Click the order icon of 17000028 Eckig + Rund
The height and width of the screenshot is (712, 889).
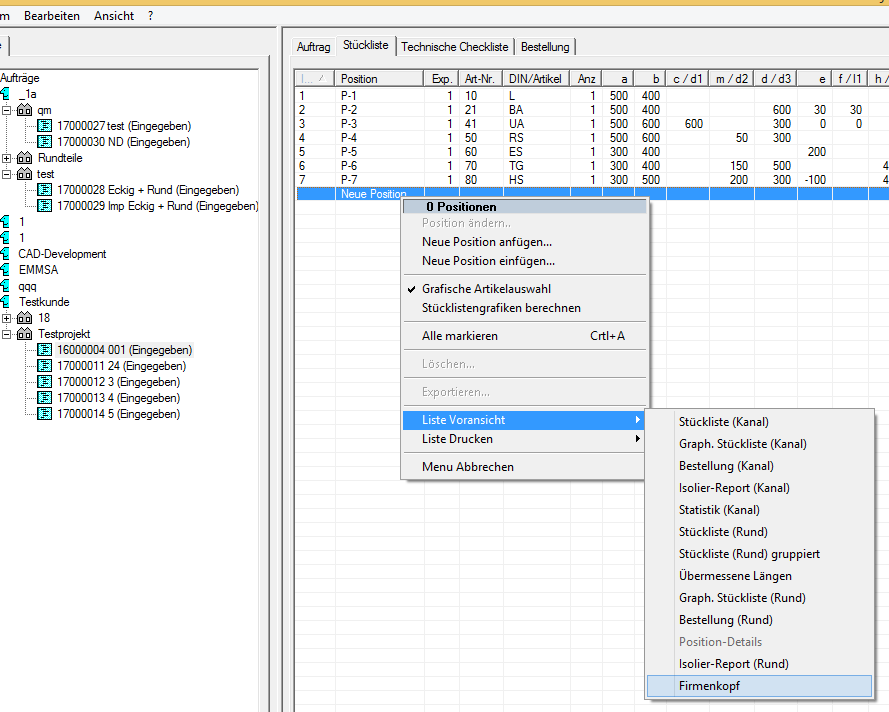(x=44, y=190)
